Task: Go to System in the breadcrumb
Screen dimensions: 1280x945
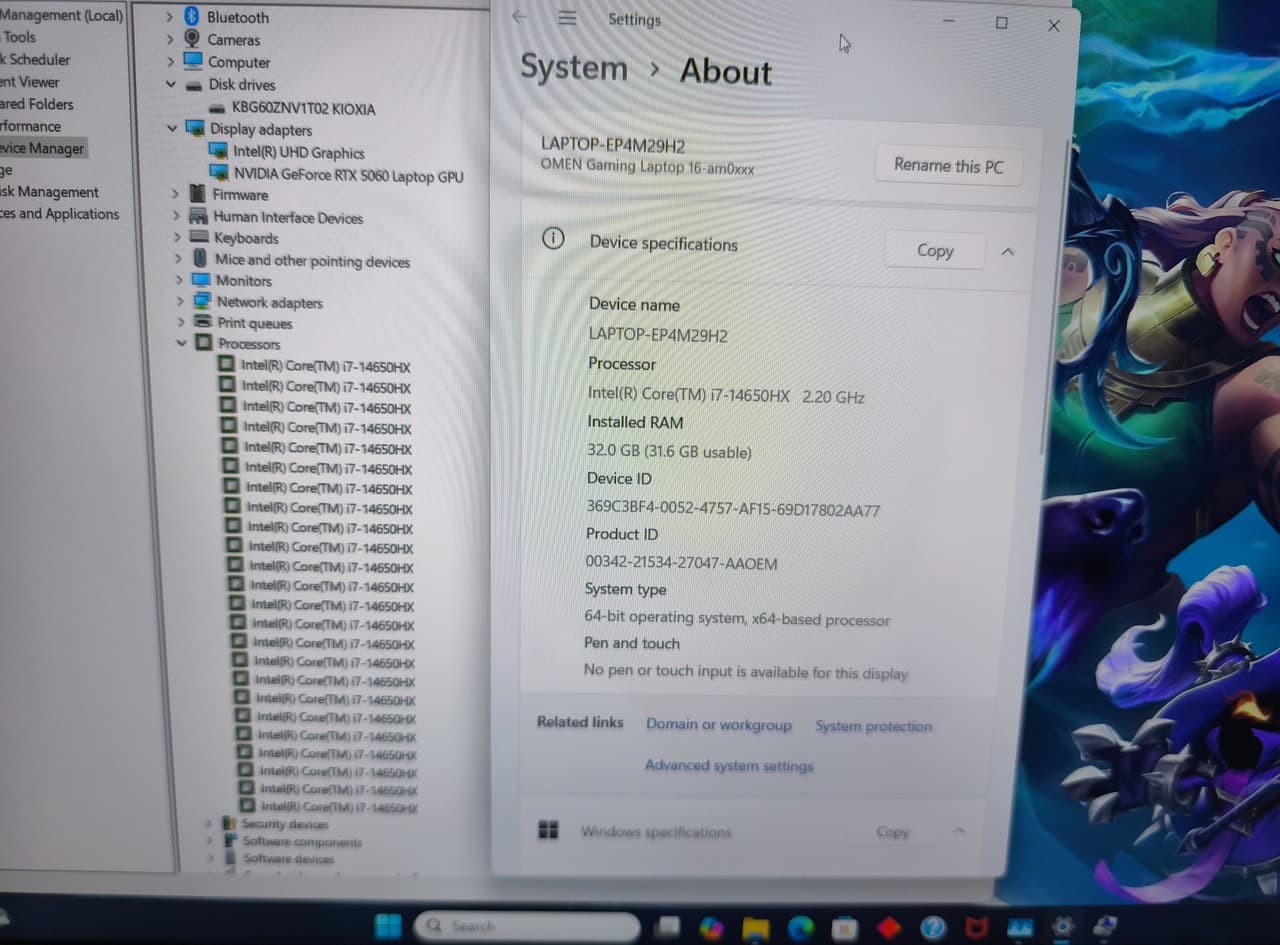Action: point(574,68)
